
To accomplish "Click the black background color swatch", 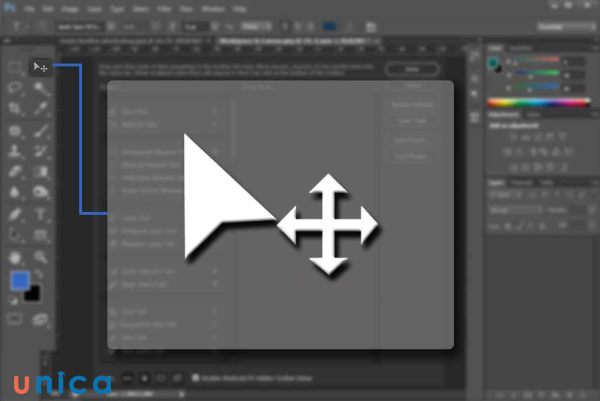I will coord(33,293).
